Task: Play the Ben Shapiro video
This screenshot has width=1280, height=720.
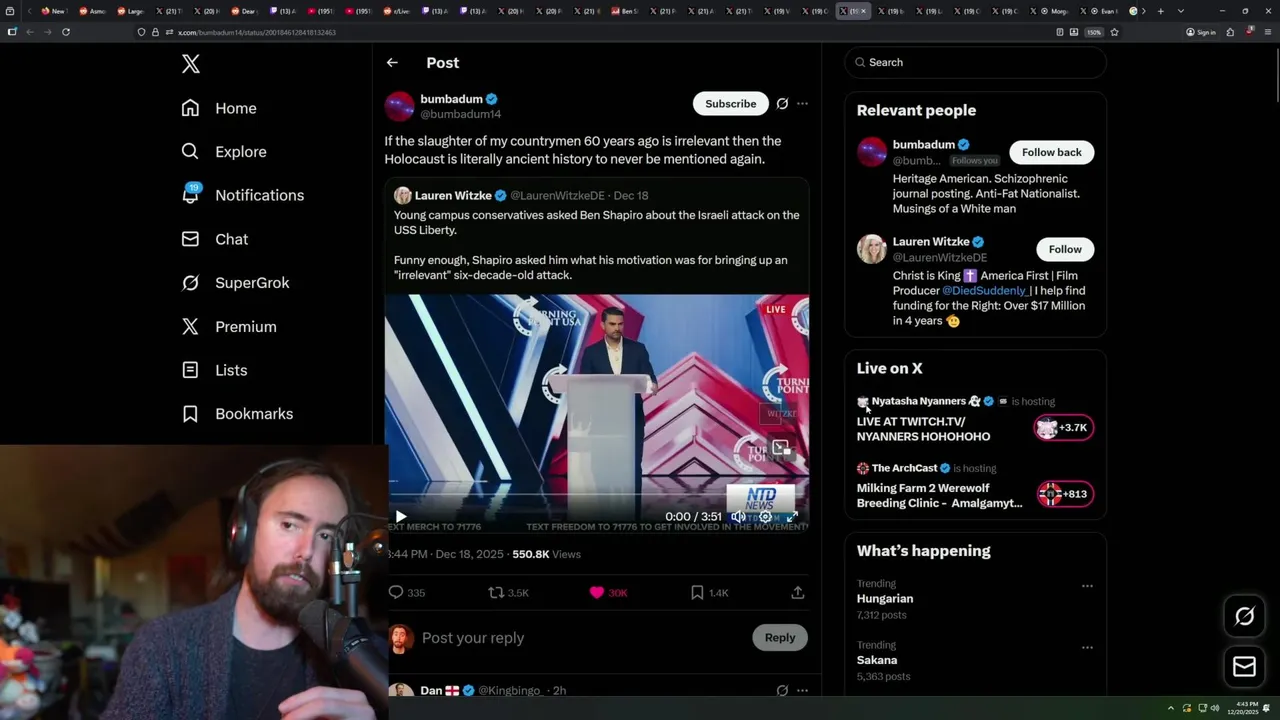Action: coord(401,517)
